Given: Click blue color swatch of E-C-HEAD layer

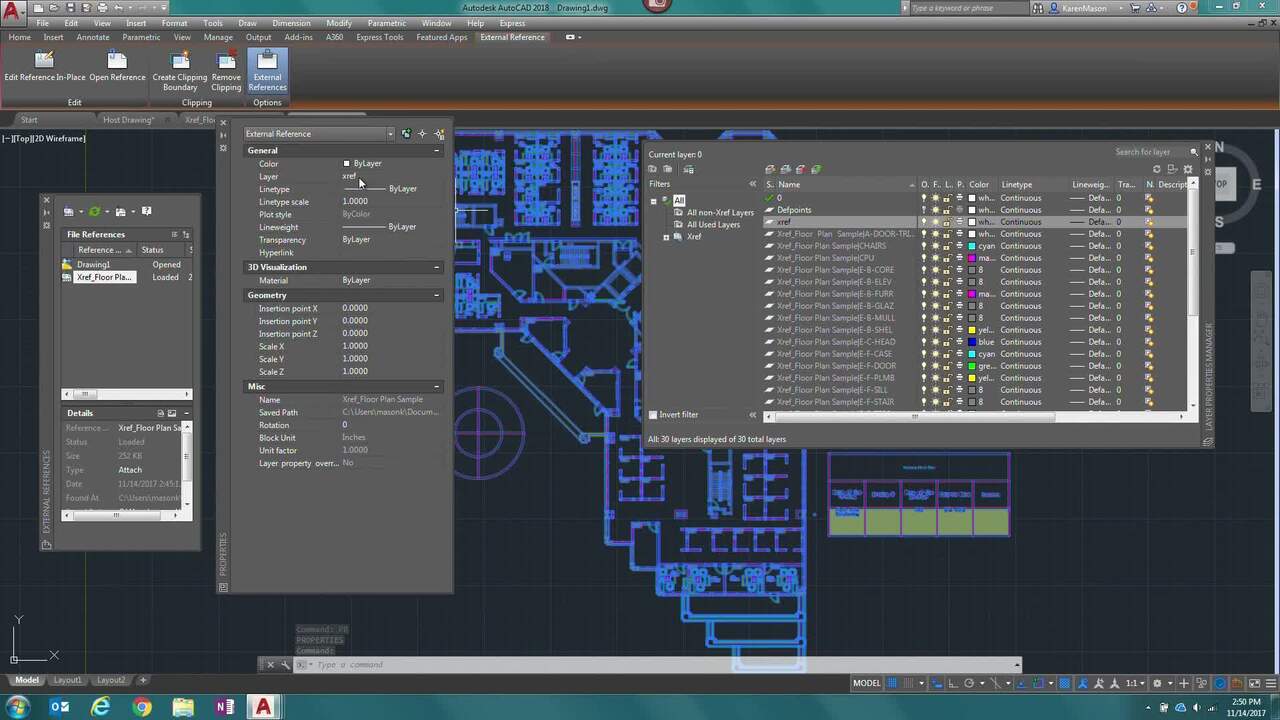Looking at the screenshot, I should coord(972,342).
